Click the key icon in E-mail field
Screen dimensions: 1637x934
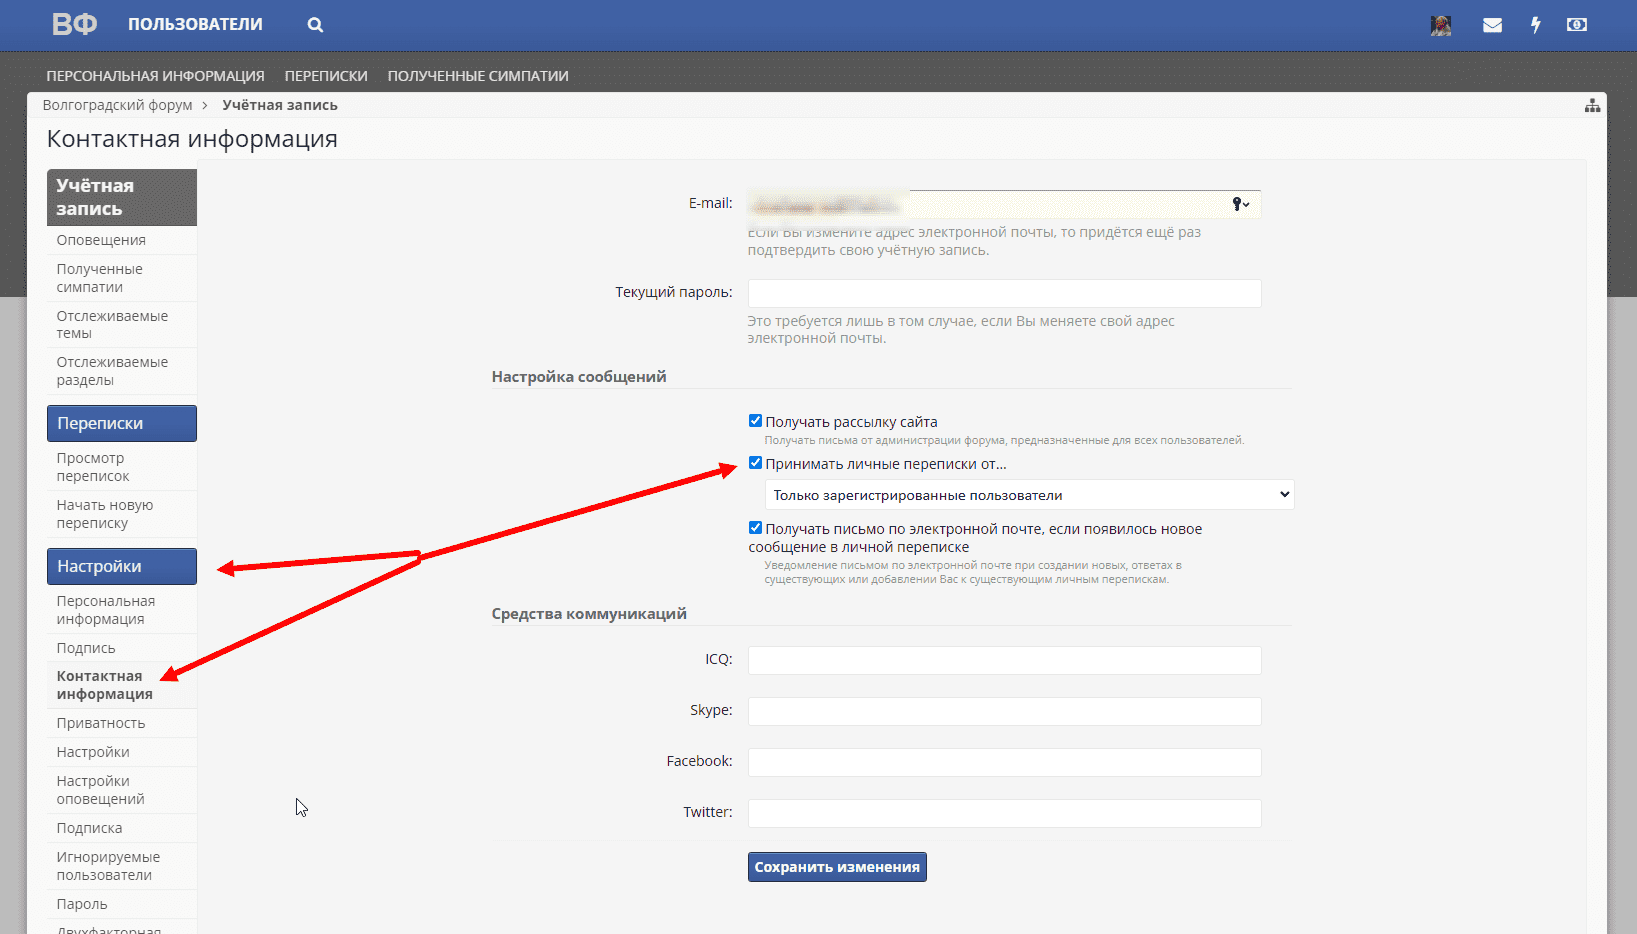pyautogui.click(x=1240, y=204)
